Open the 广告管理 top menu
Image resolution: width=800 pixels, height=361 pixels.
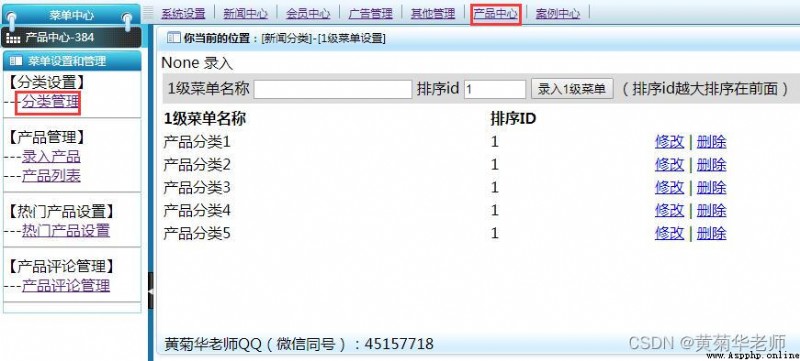click(x=370, y=14)
